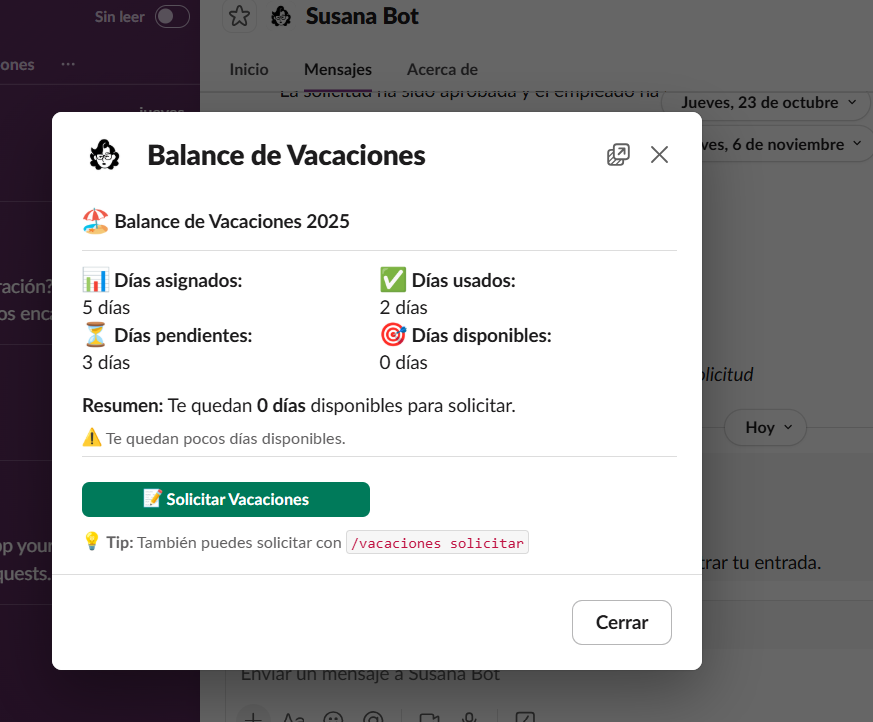Switch to the Inicio tab
This screenshot has height=722, width=873.
click(x=248, y=69)
